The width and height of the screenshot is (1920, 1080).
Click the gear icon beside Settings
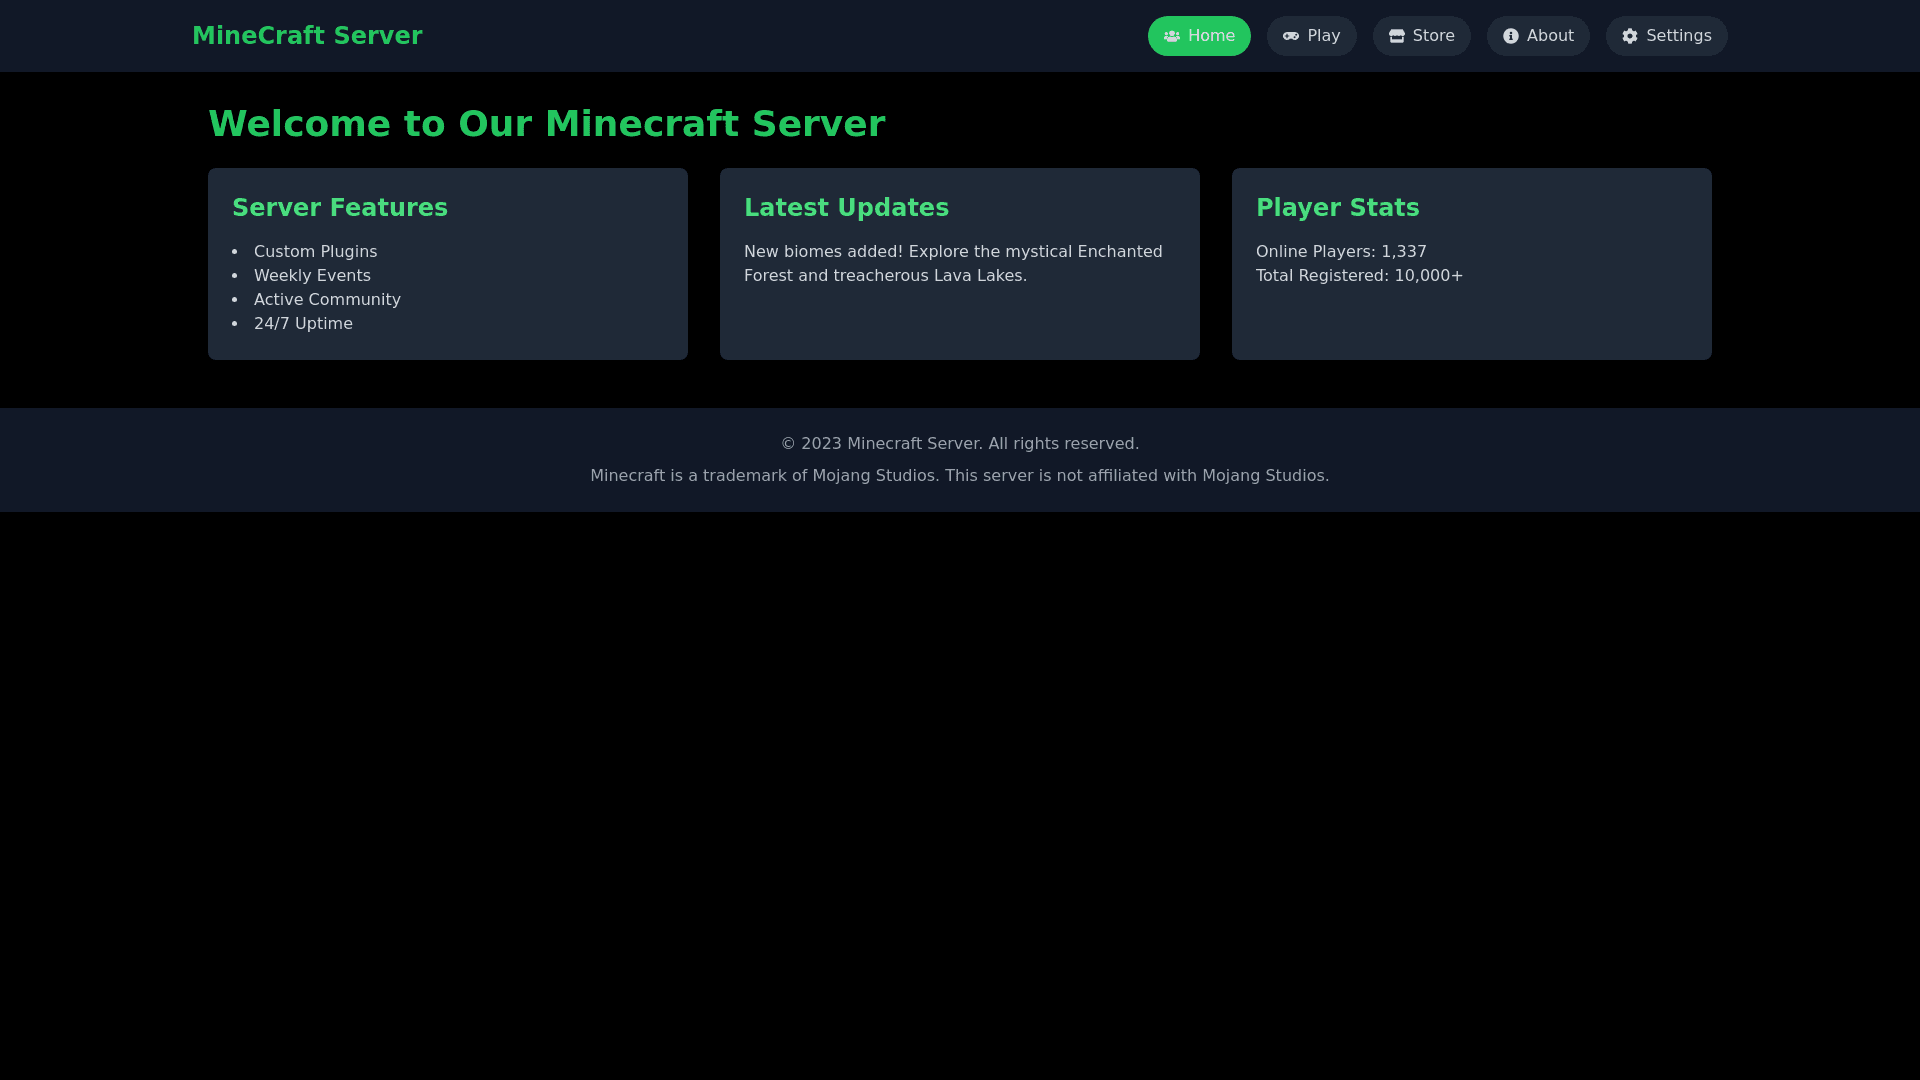(x=1630, y=36)
